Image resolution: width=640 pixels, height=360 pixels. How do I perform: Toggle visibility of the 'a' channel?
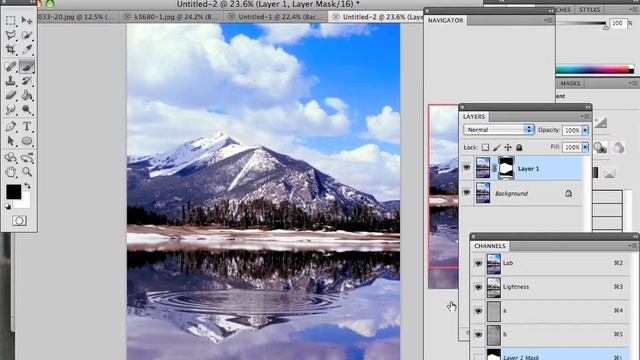click(x=478, y=311)
